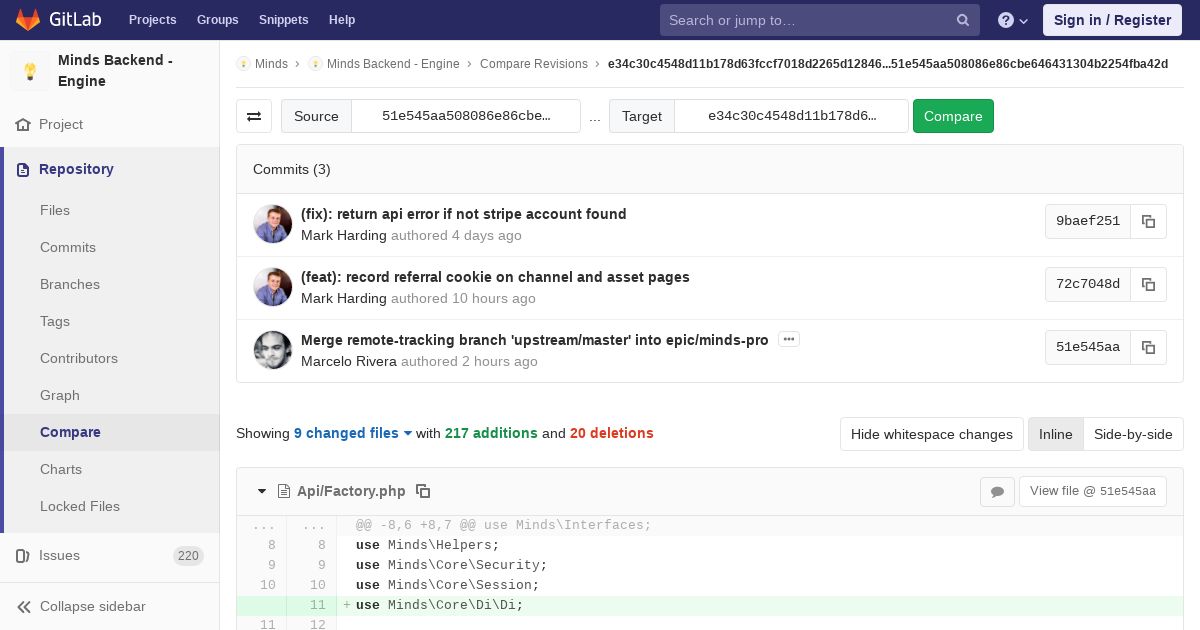The image size is (1200, 630).
Task: Copy commit SHA 9baef251
Action: (1148, 221)
